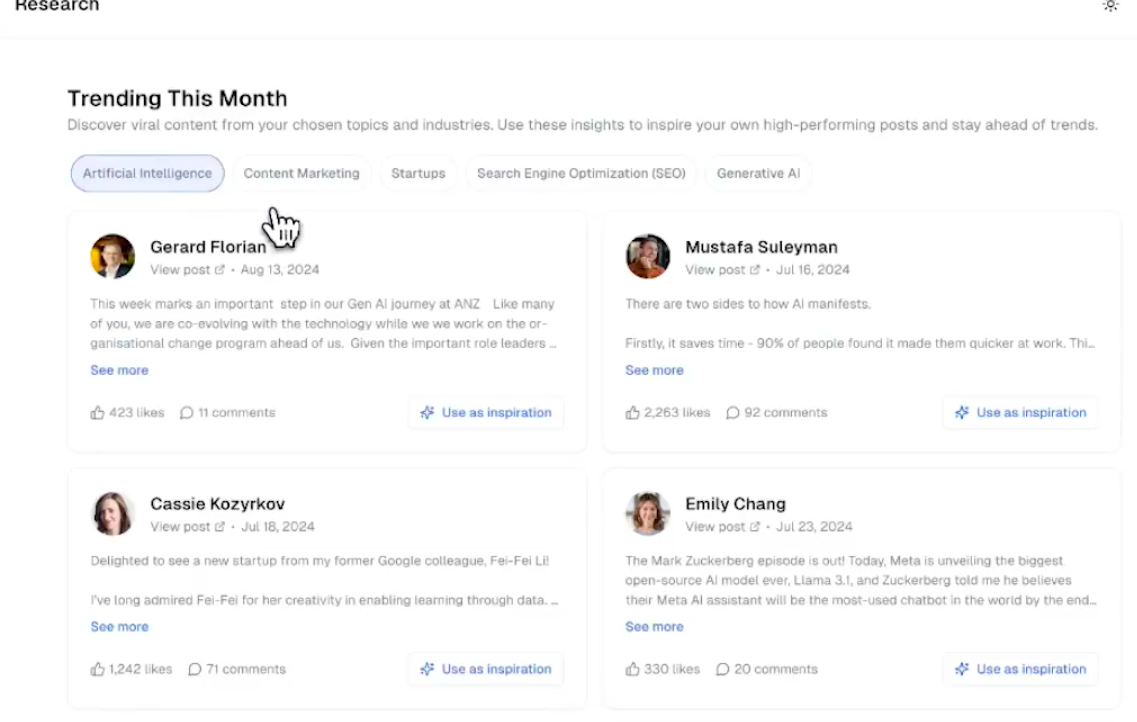The width and height of the screenshot is (1137, 722).
Task: Click '92 comments' count text
Action: [786, 412]
